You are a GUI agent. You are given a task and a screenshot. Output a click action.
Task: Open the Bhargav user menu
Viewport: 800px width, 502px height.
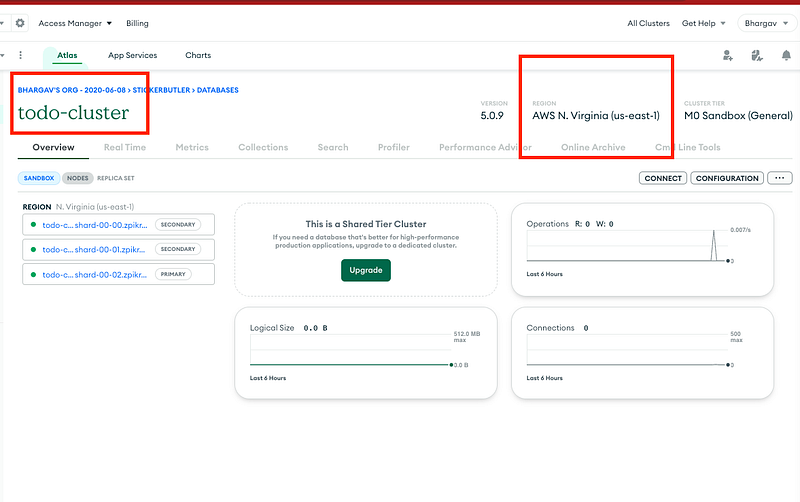coord(766,23)
